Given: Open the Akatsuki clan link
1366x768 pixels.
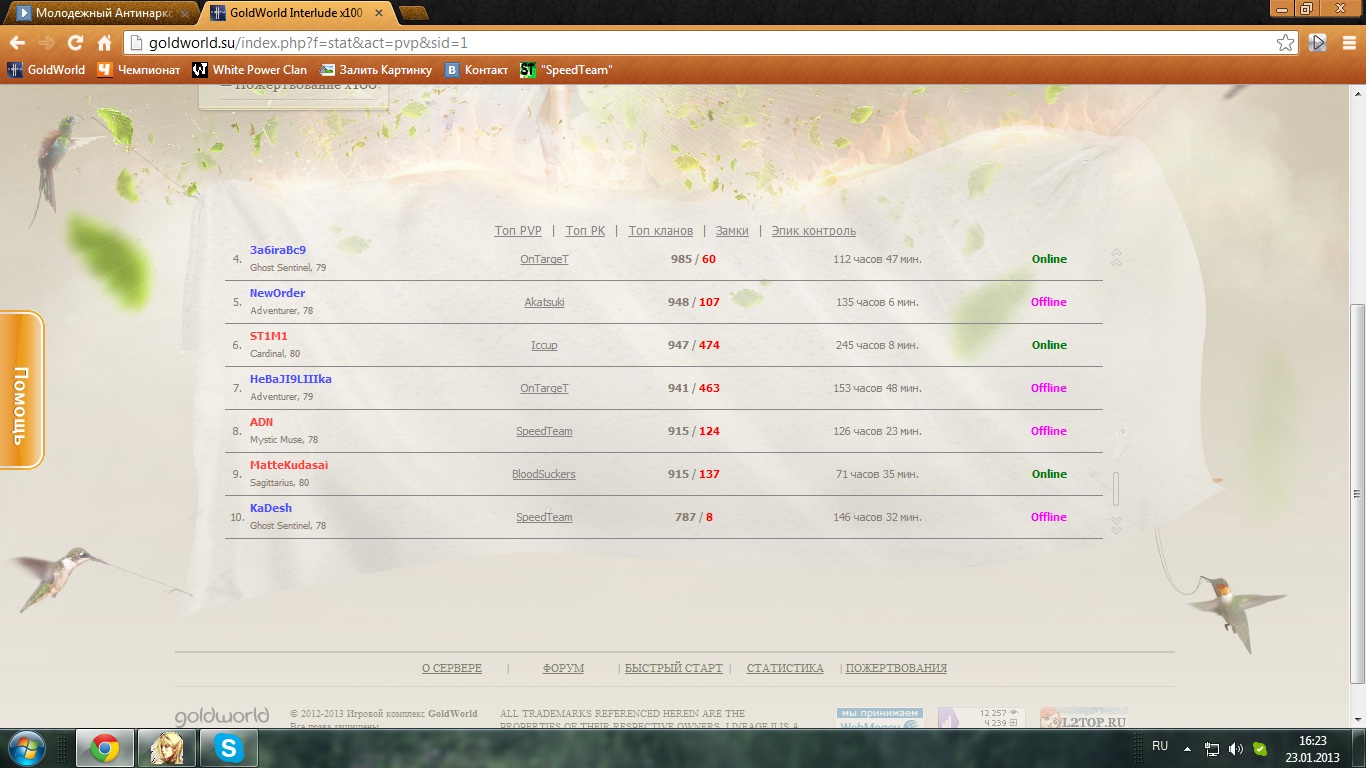Looking at the screenshot, I should click(544, 302).
